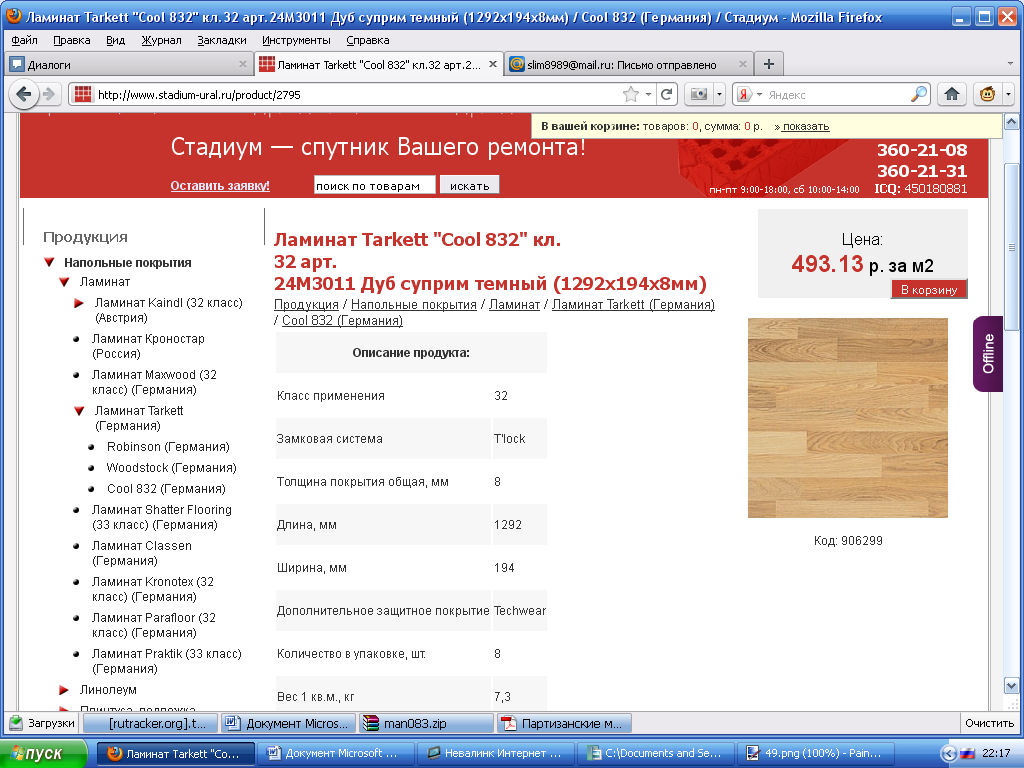Viewport: 1024px width, 768px height.
Task: Open the Offline chat side tab
Action: point(987,354)
